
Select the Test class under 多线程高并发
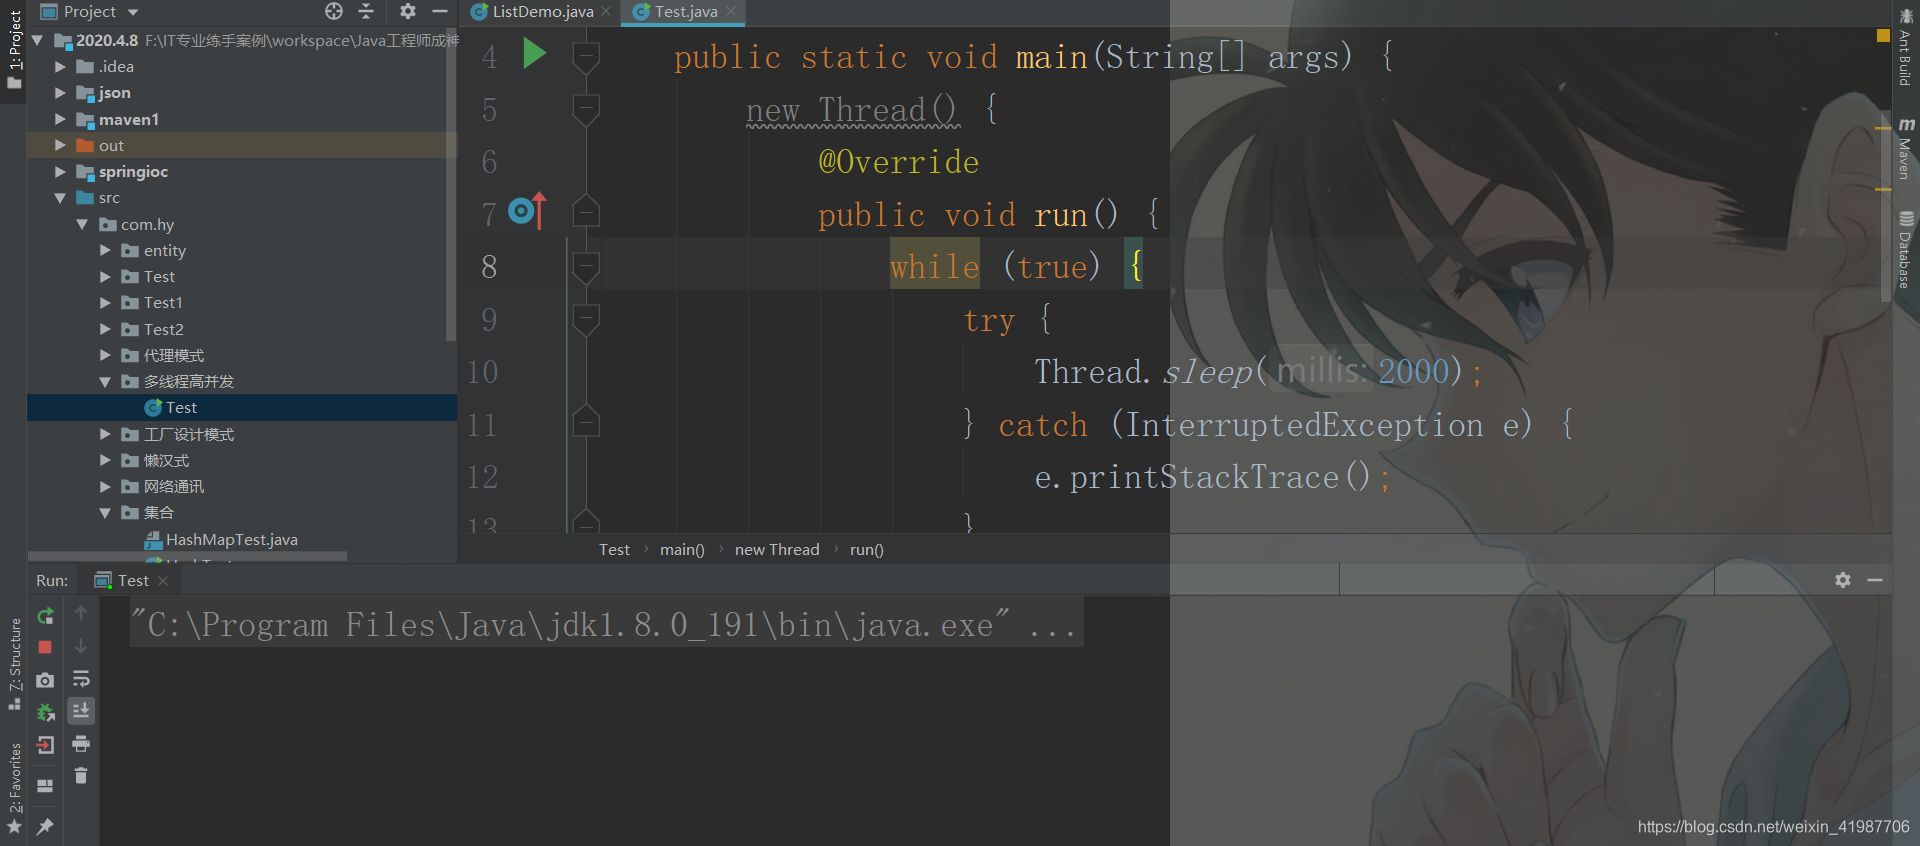[241, 408]
